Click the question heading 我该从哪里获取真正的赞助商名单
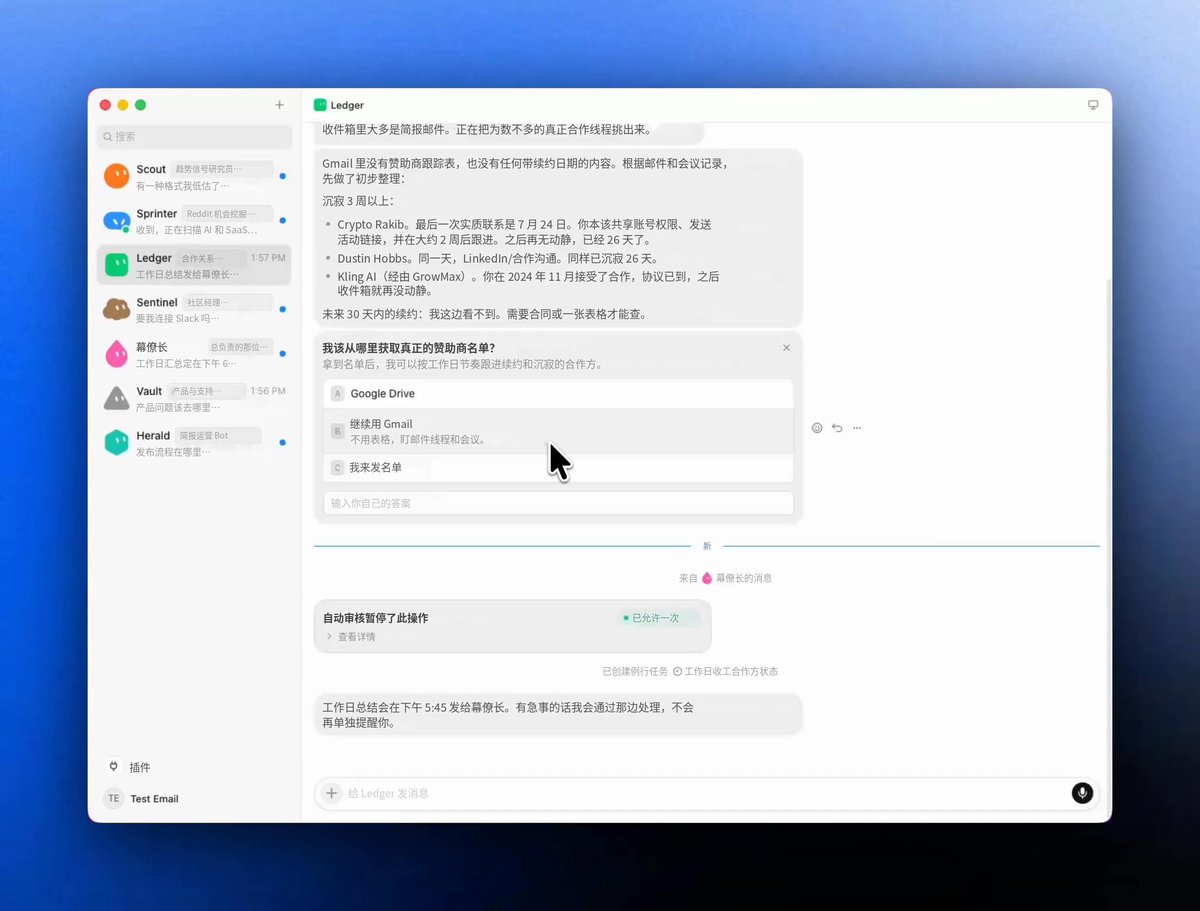The image size is (1200, 911). click(x=408, y=348)
